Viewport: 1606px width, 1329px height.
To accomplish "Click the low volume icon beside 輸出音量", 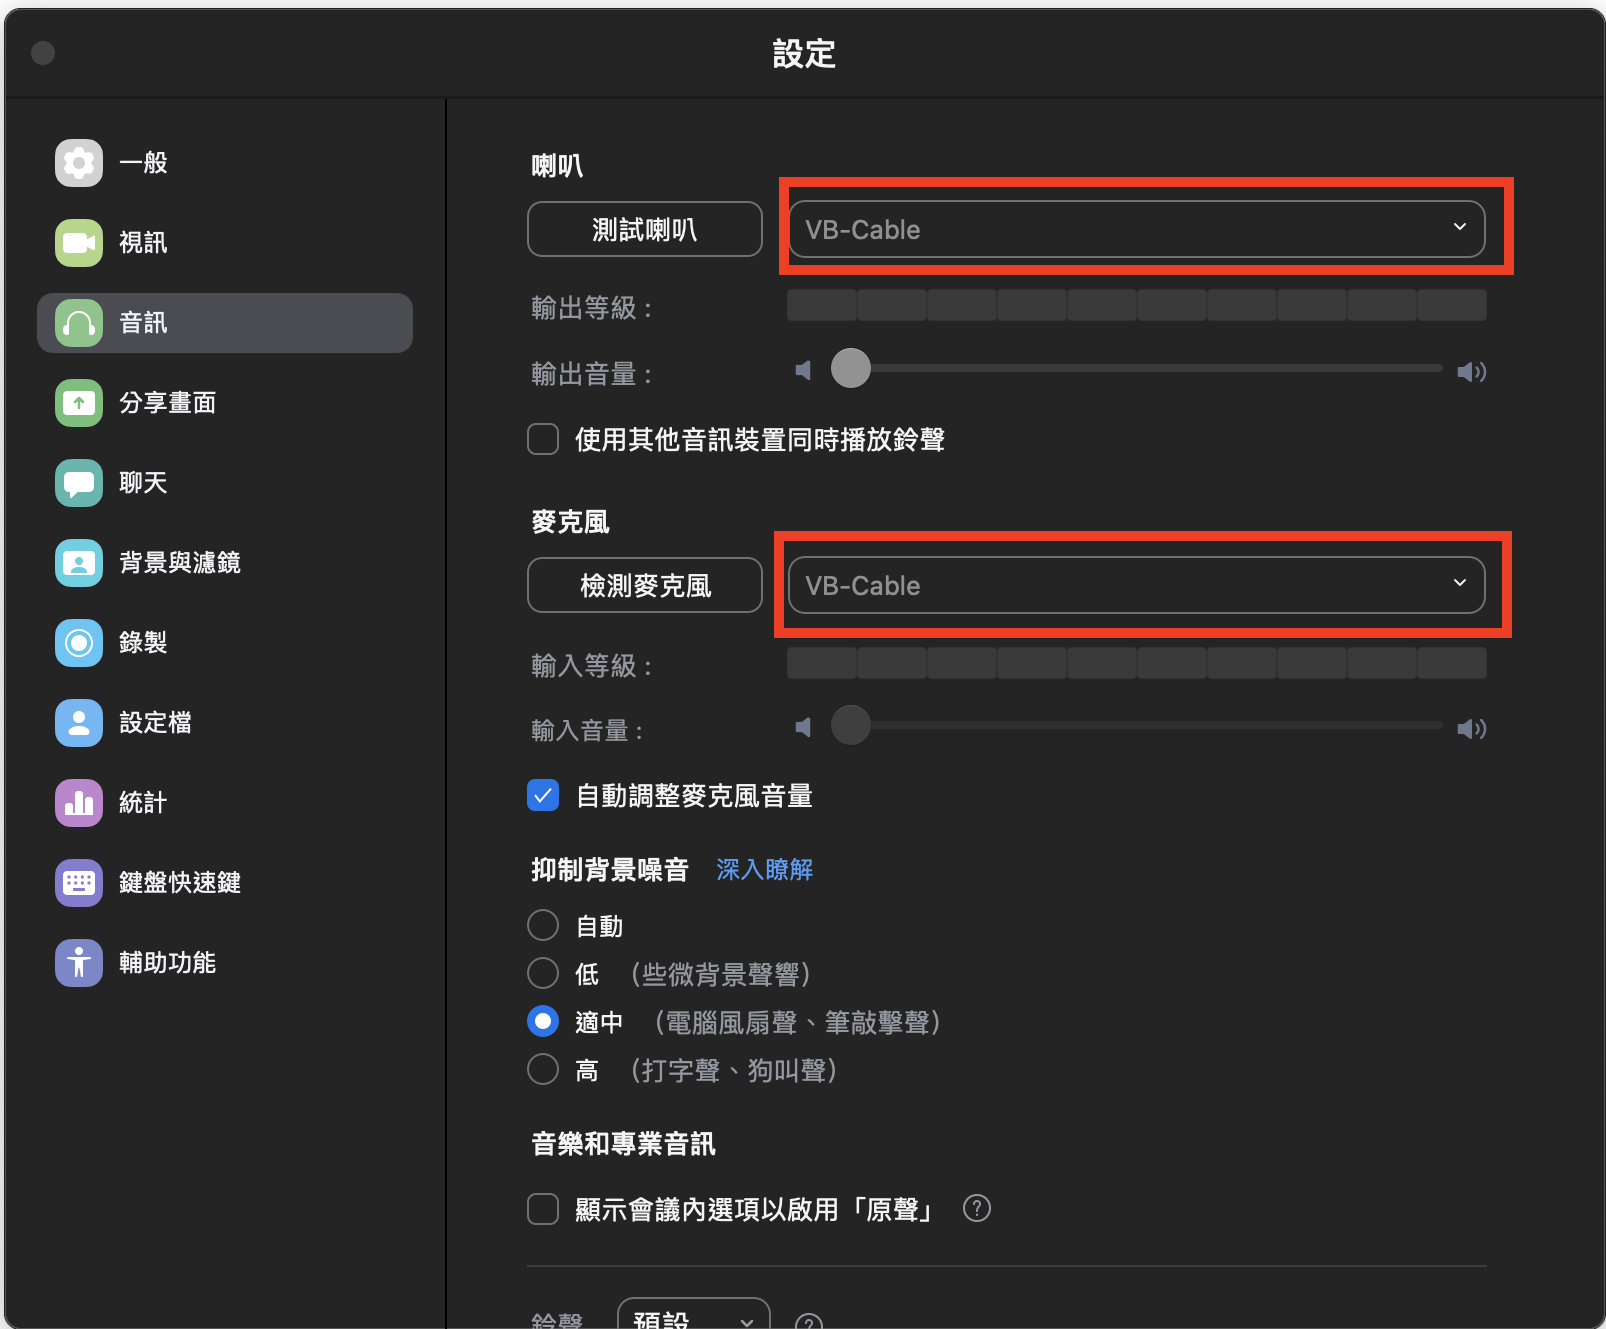I will click(x=803, y=371).
